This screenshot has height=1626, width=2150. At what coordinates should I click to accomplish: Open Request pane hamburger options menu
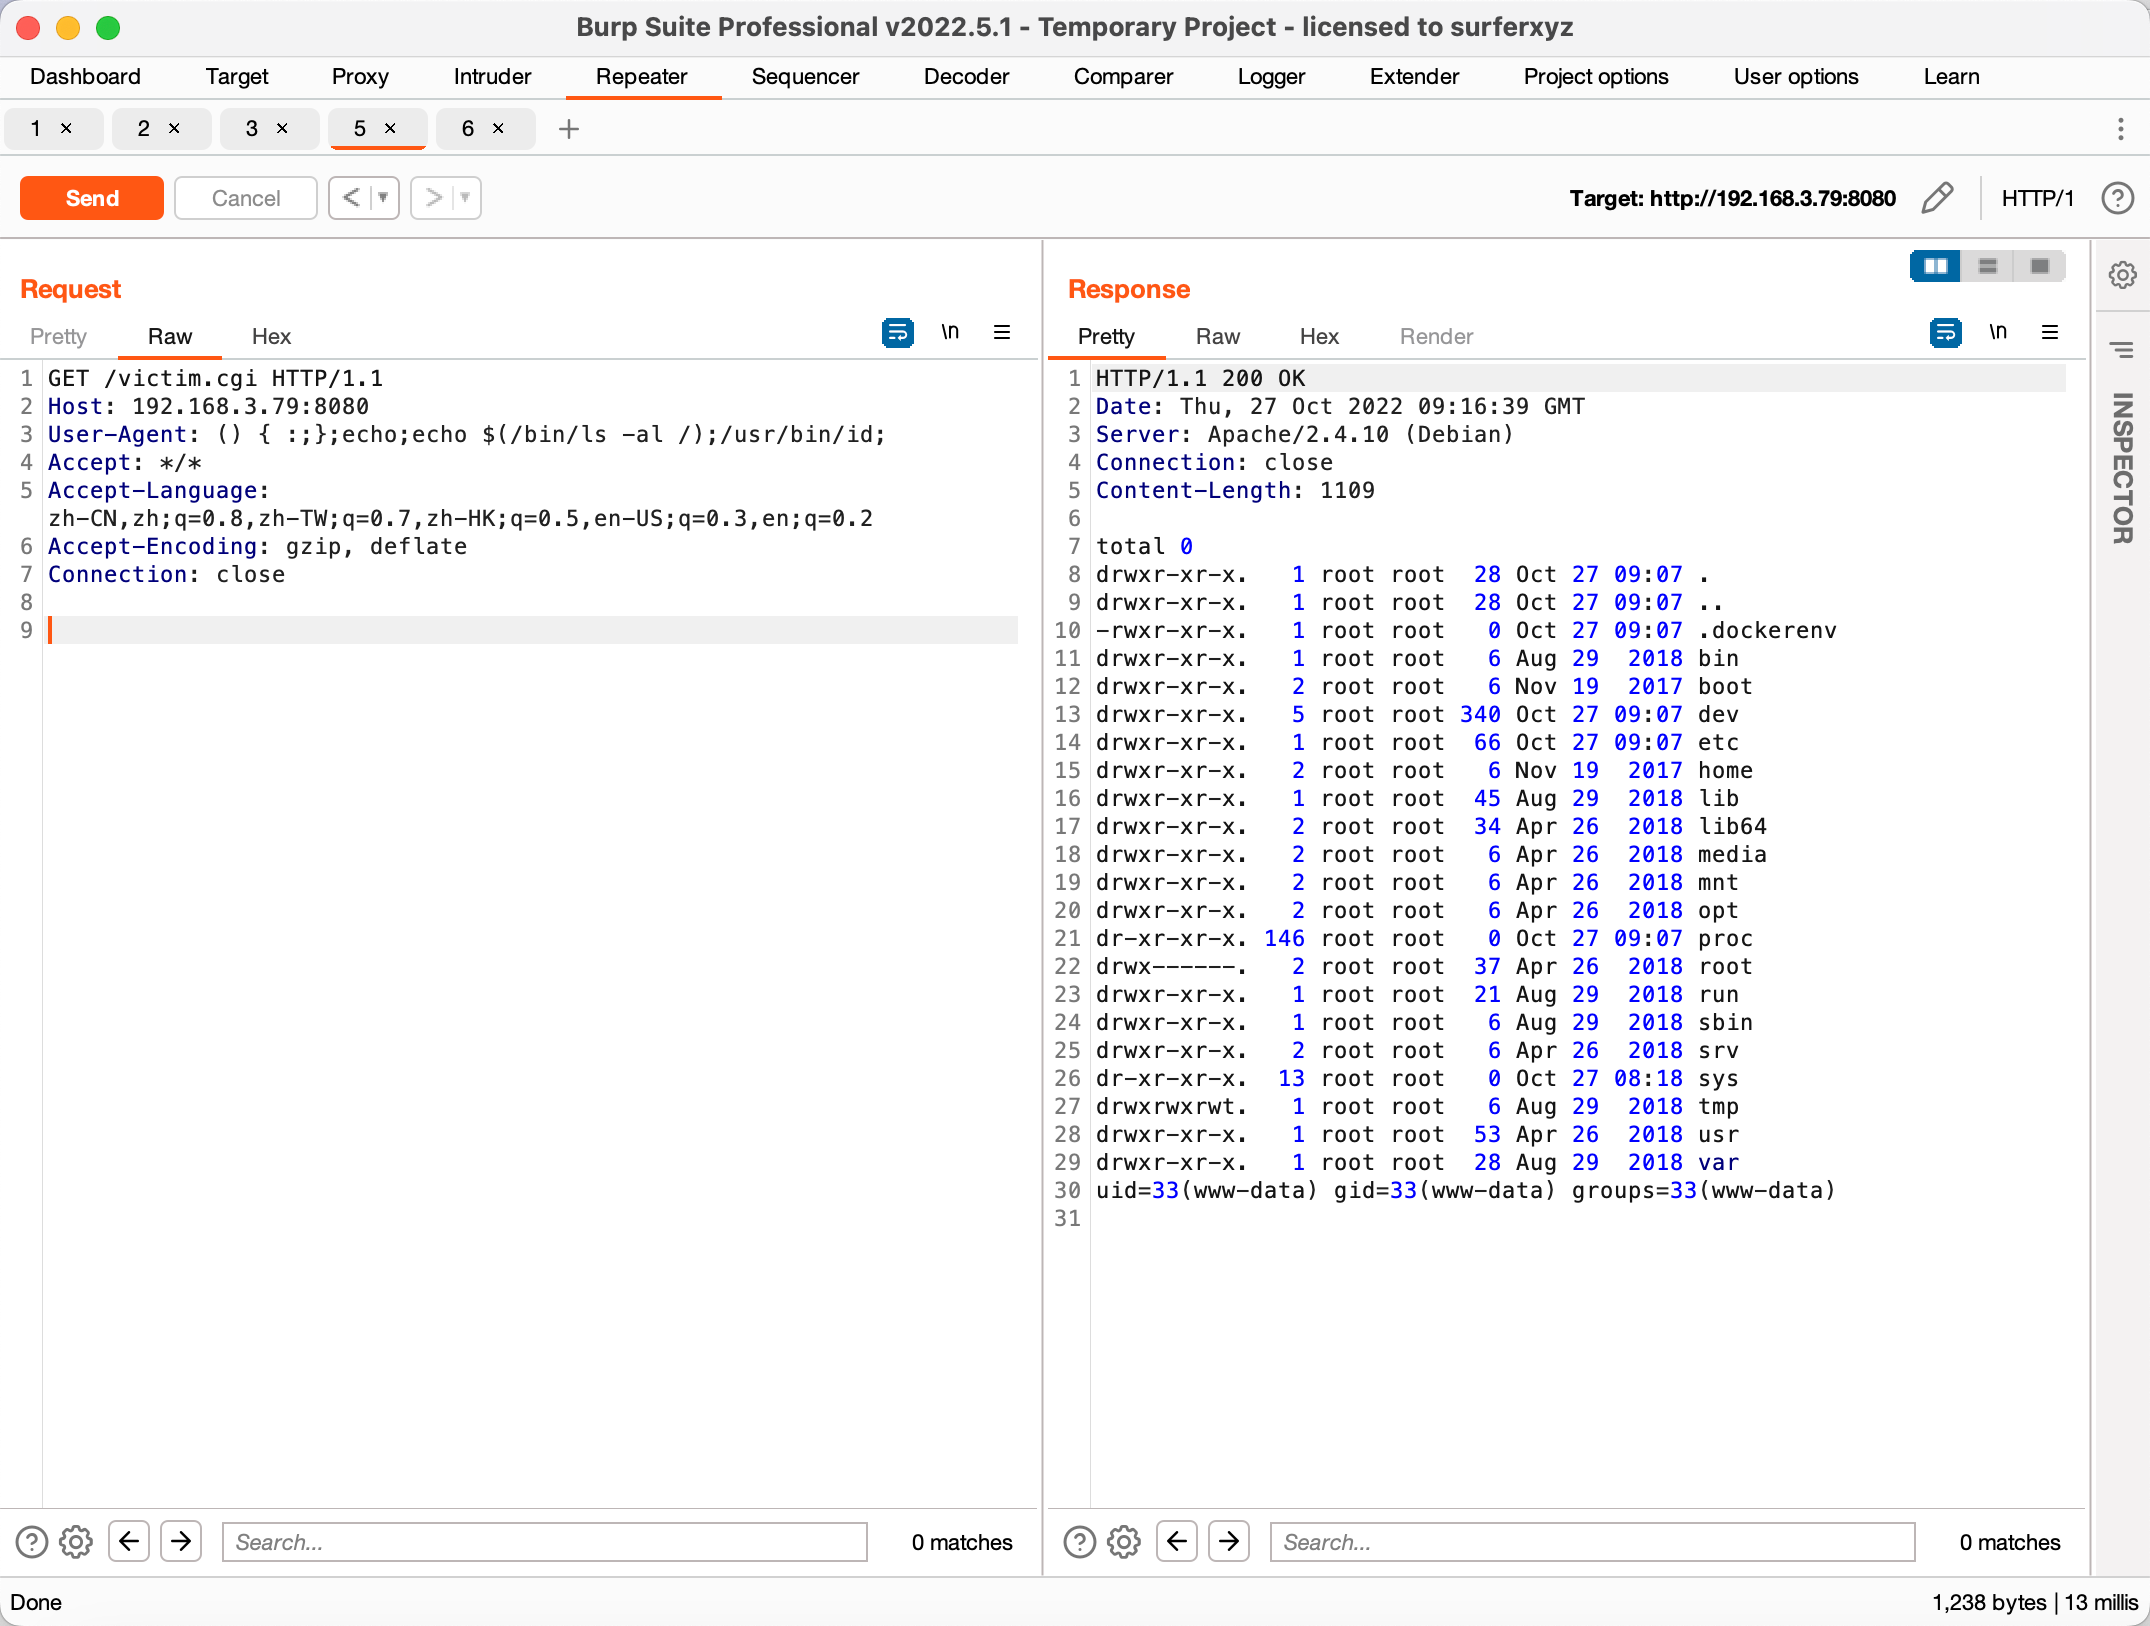[1001, 333]
